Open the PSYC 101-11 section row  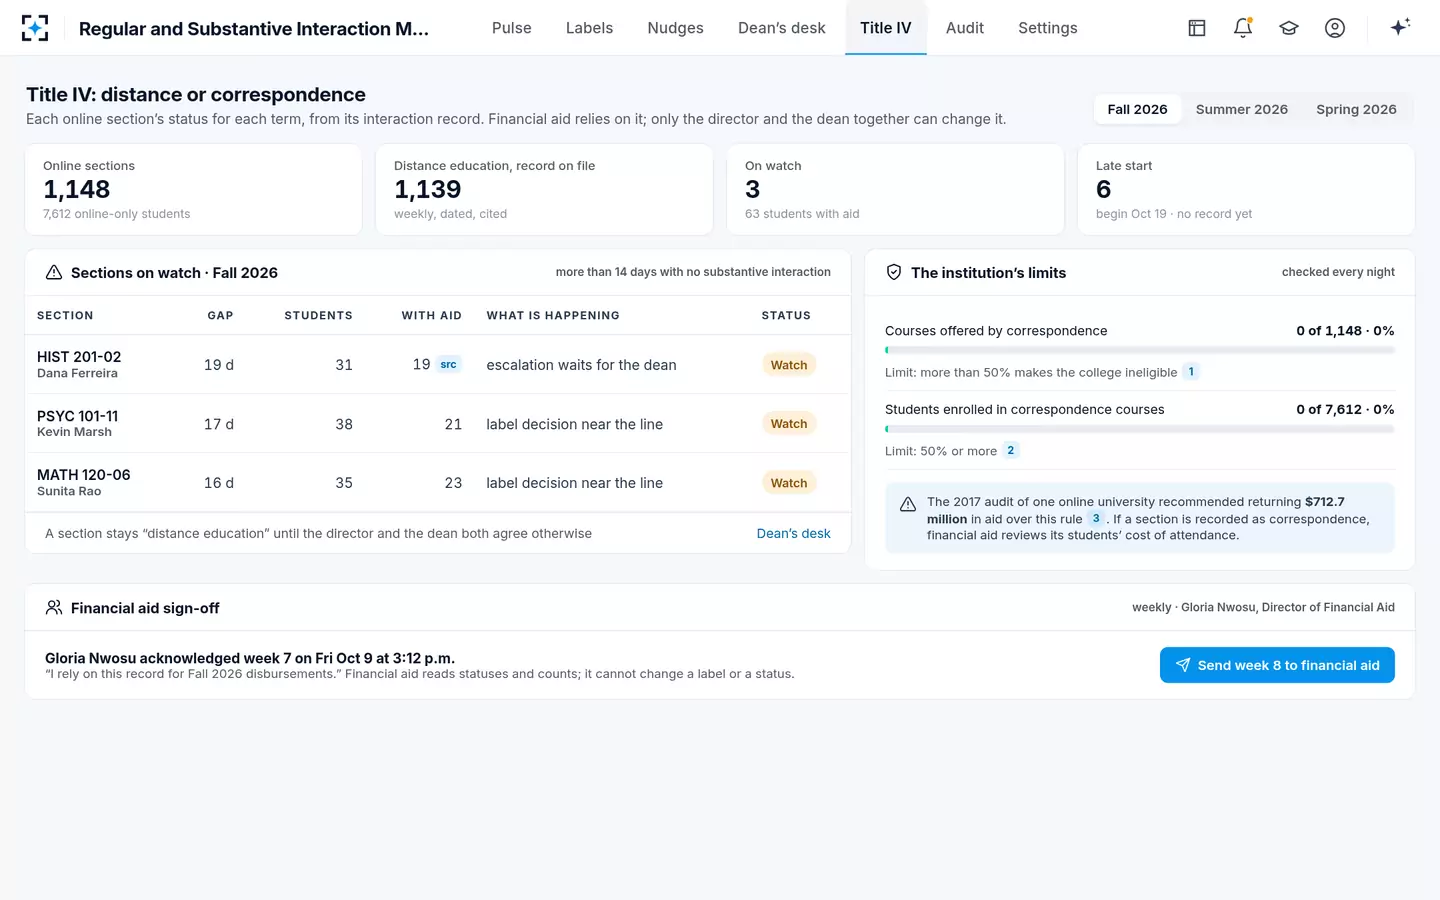[x=438, y=423]
